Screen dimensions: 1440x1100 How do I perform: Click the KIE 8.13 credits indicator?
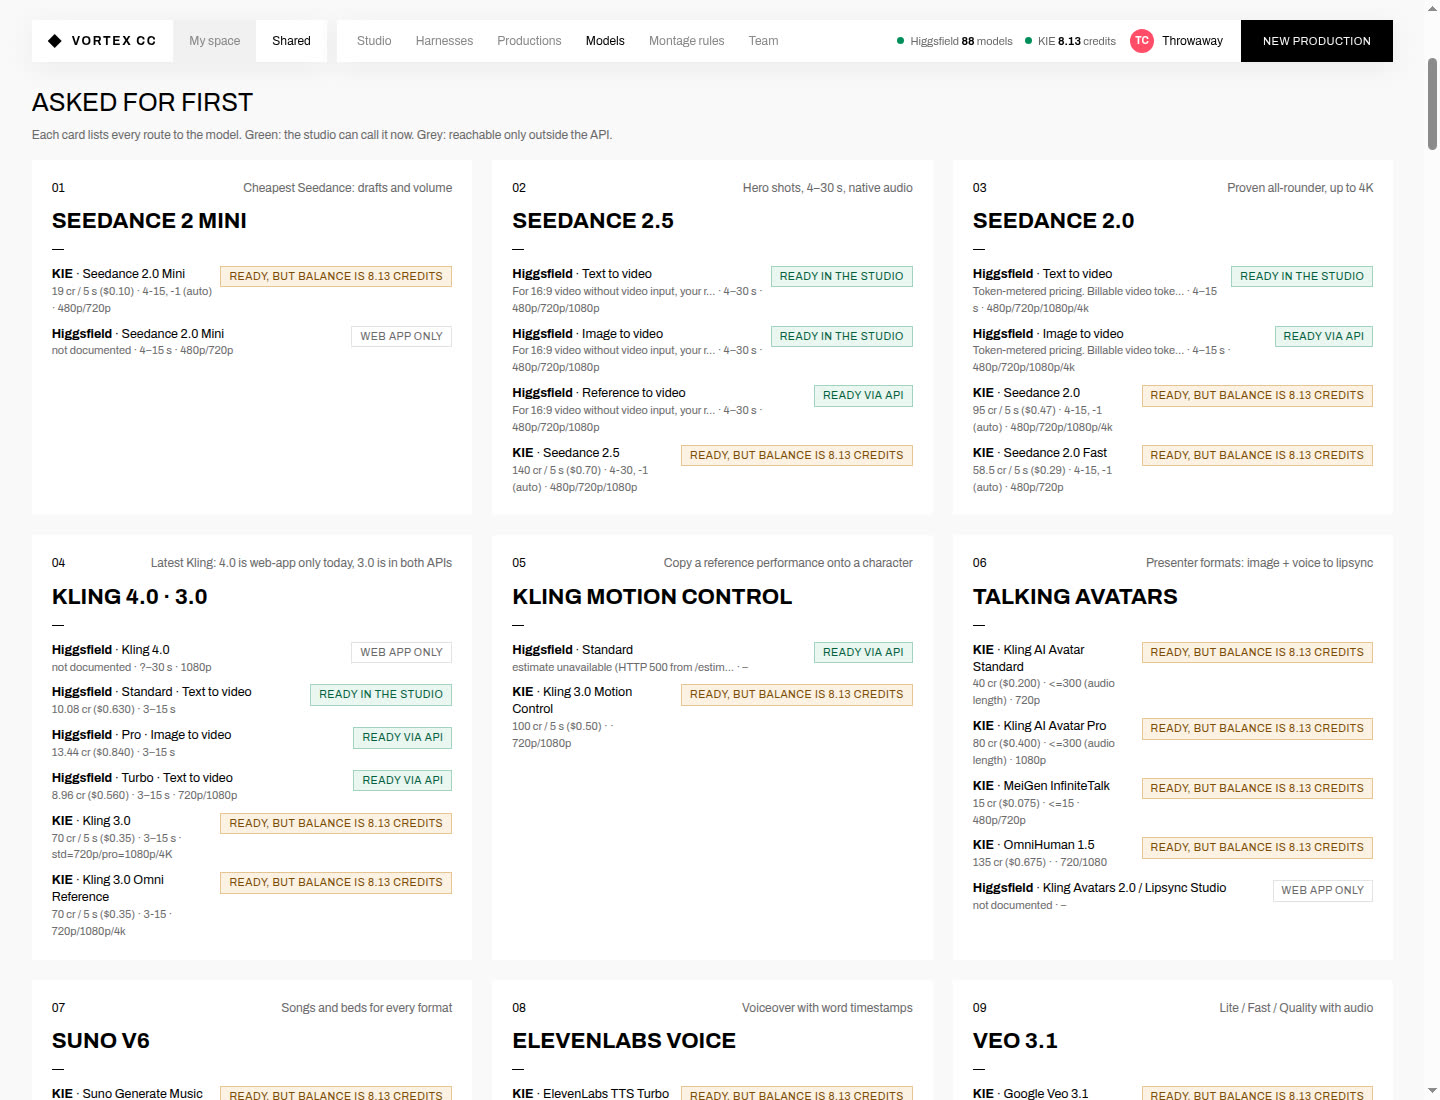[x=1070, y=41]
